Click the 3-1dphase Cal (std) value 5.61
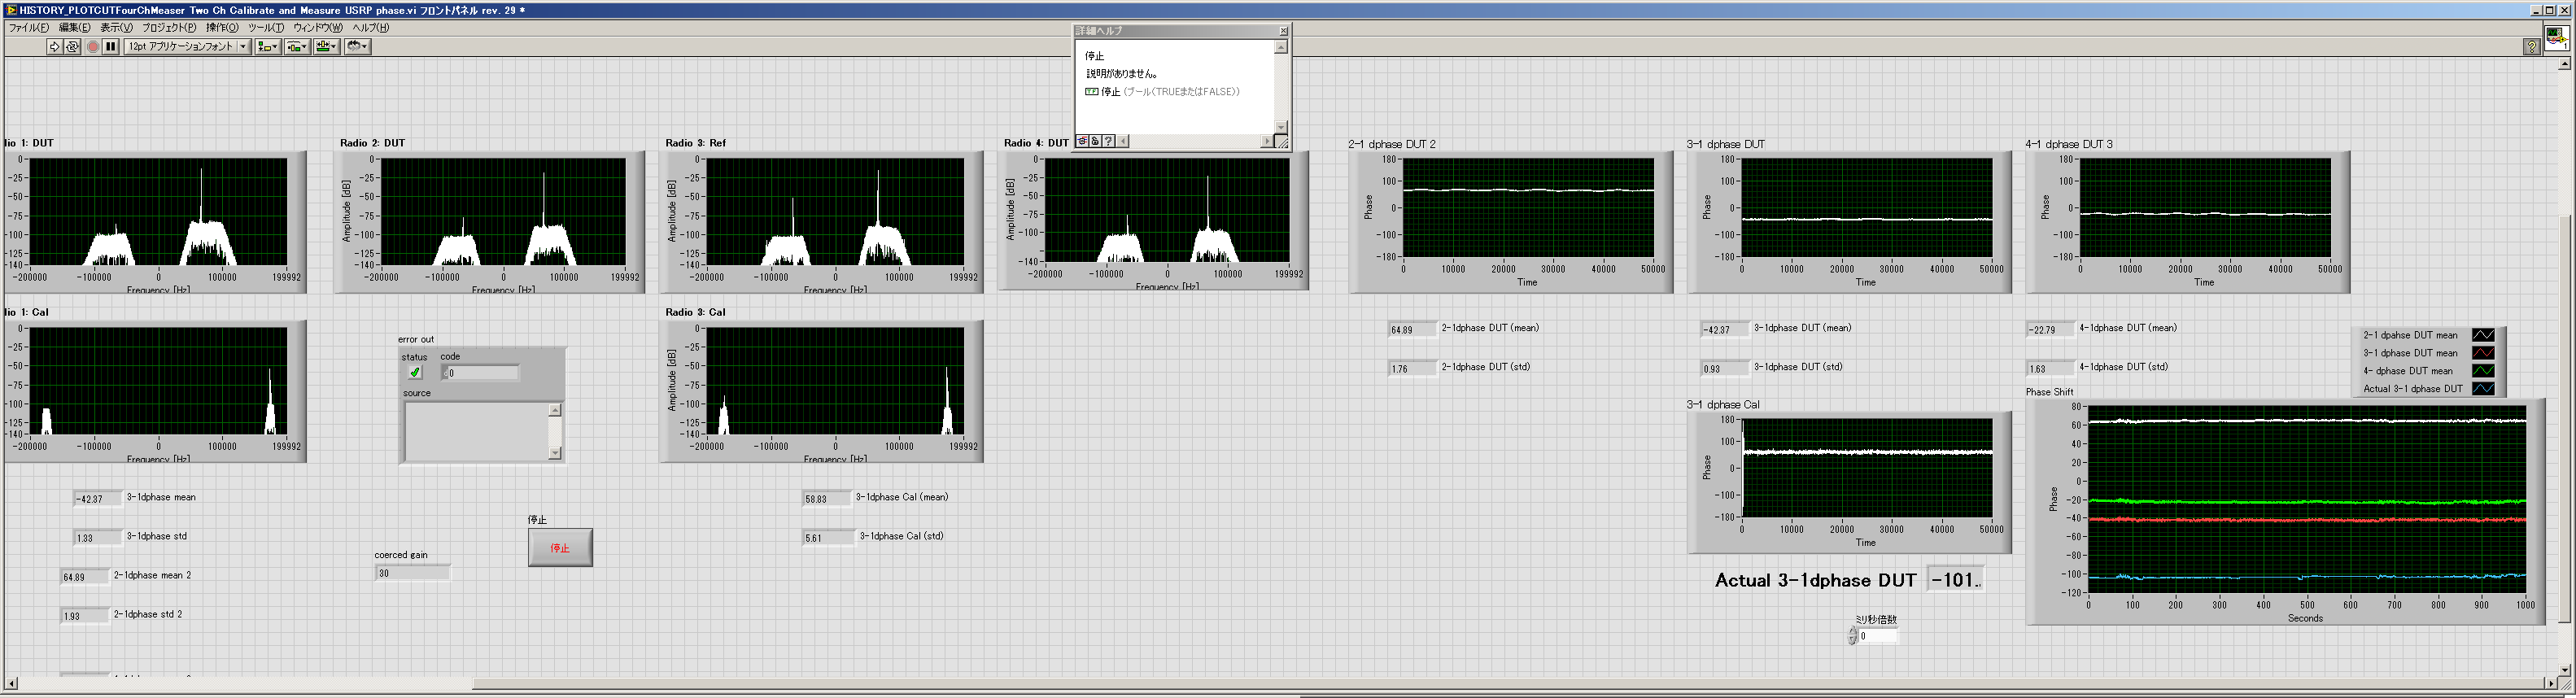 828,538
